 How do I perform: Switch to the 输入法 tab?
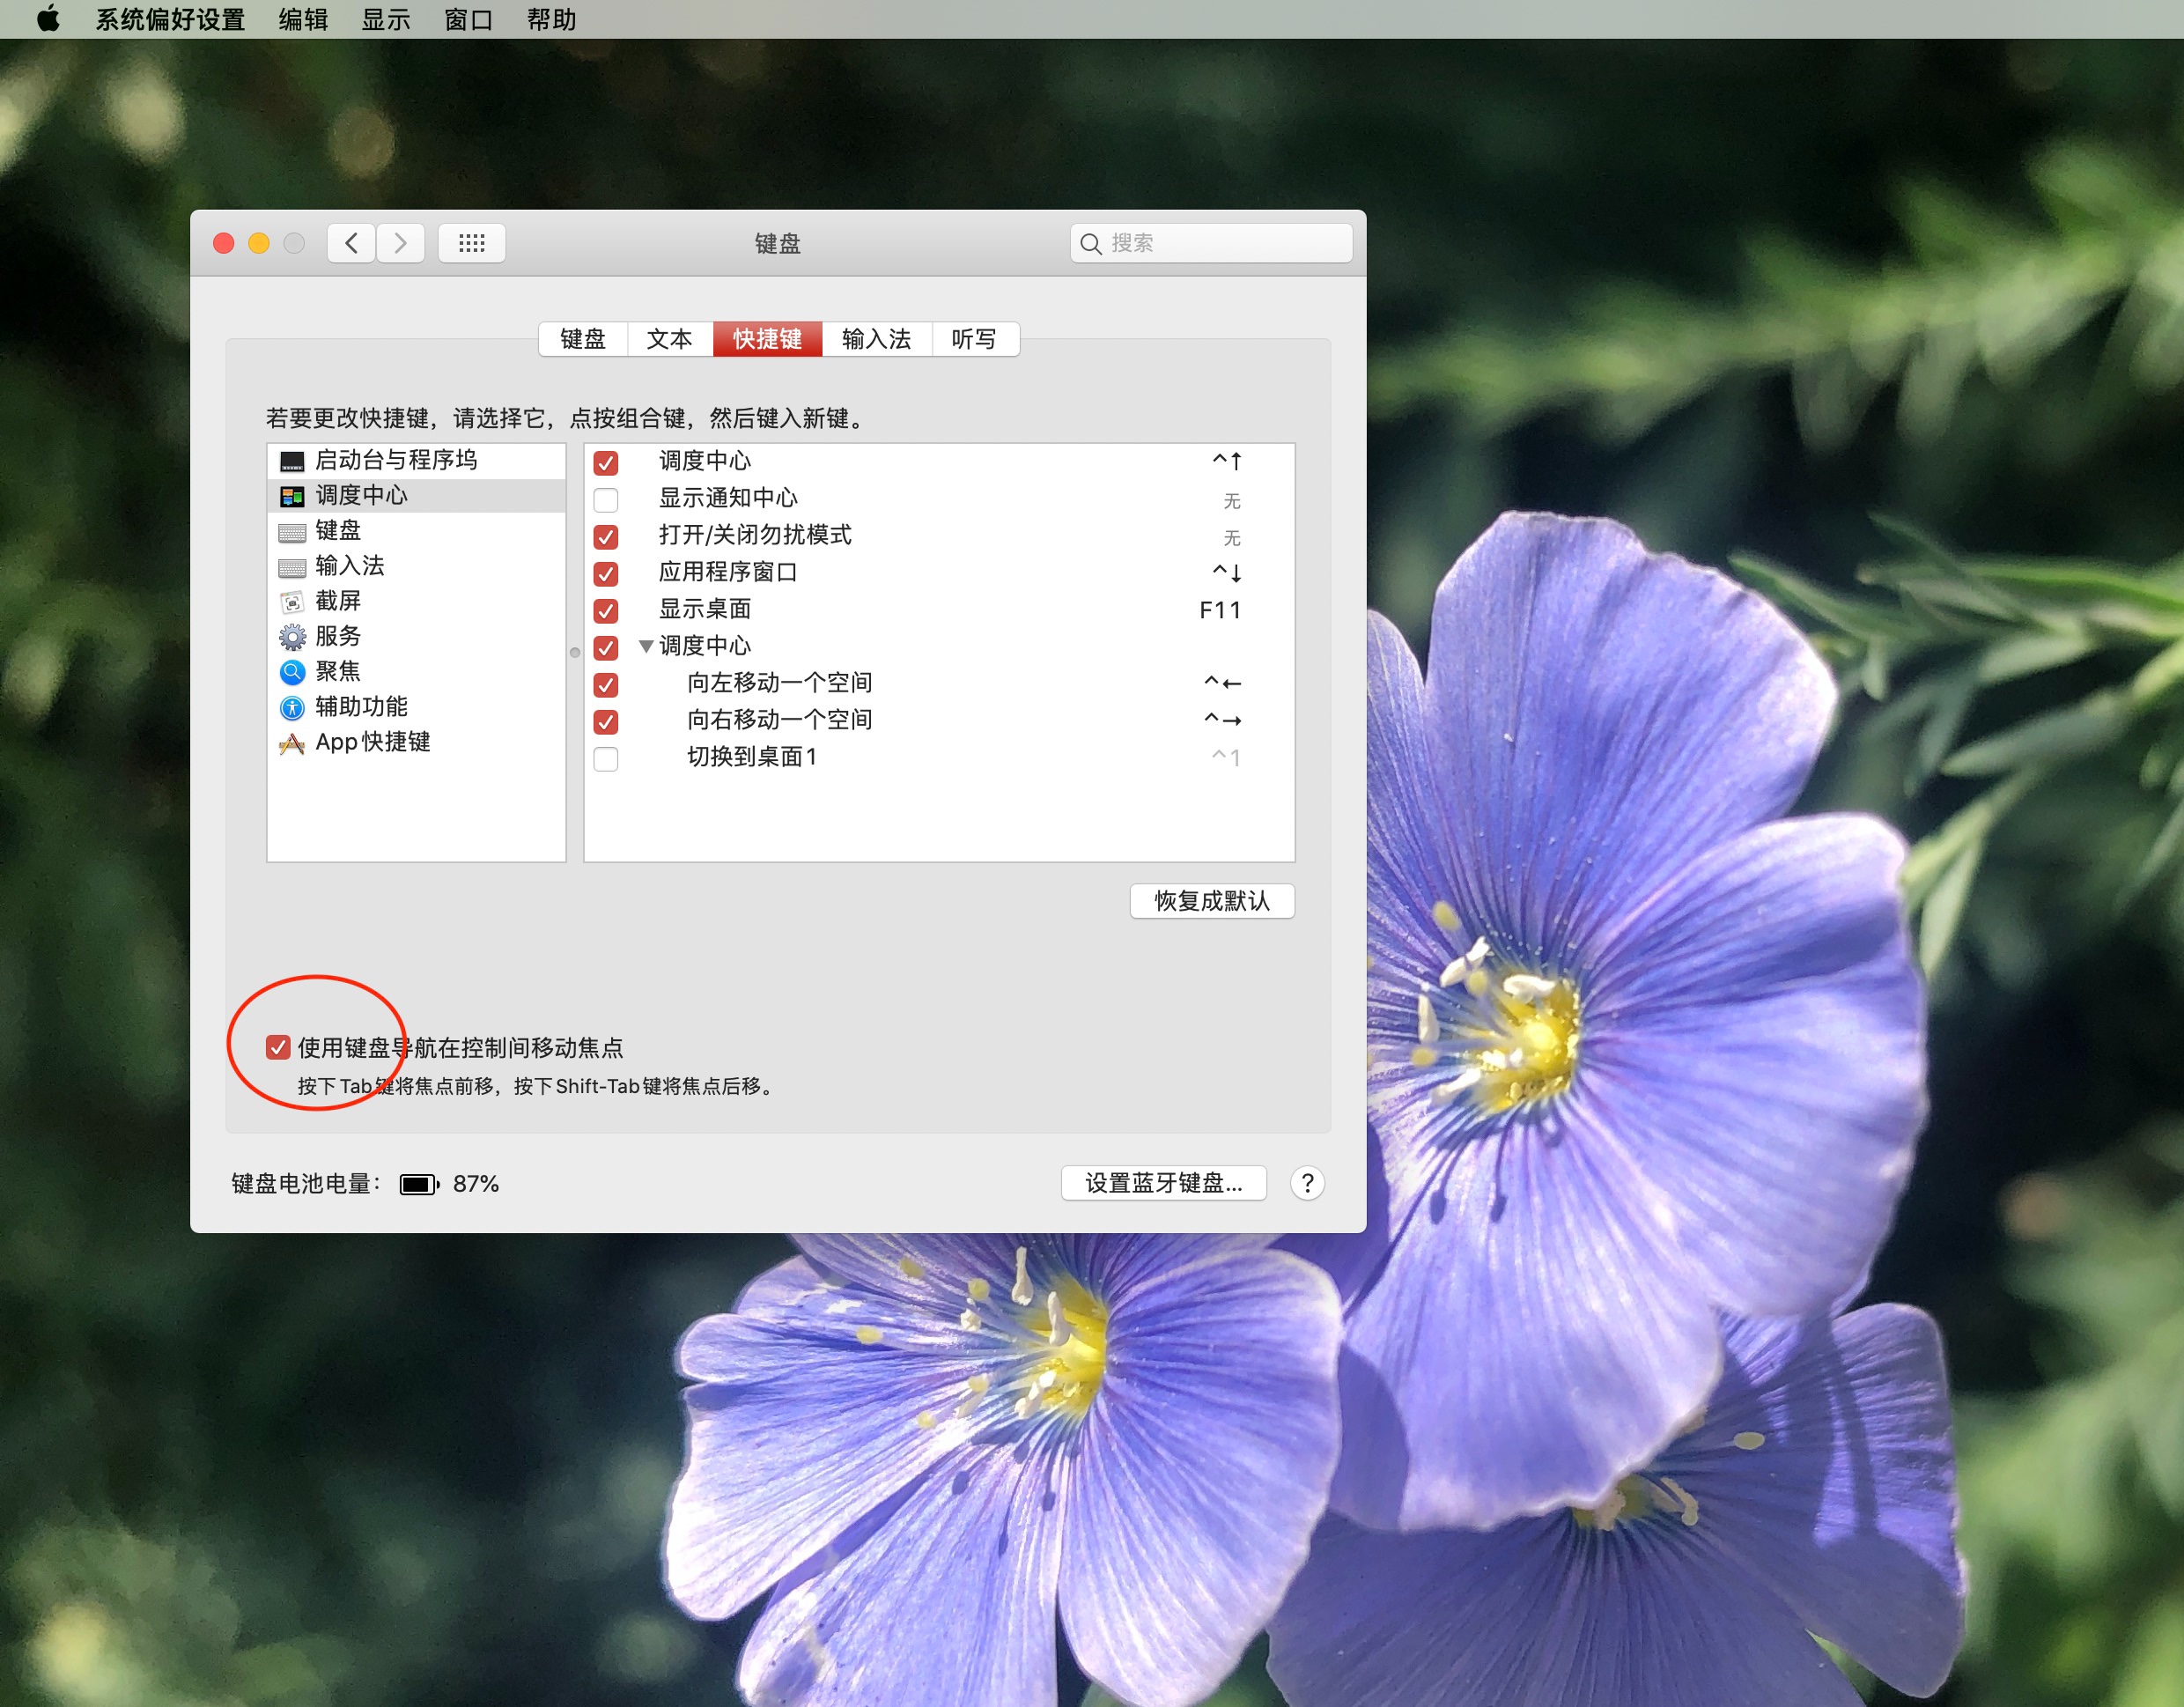pyautogui.click(x=876, y=339)
